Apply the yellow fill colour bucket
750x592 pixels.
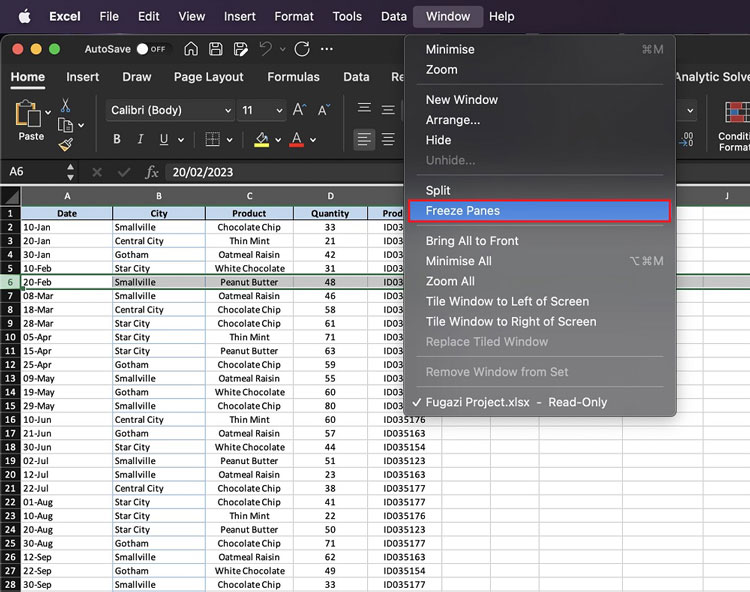[x=261, y=140]
